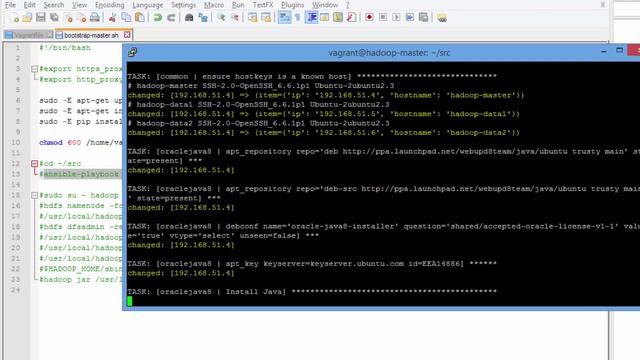Viewport: 640px width, 360px height.
Task: Open the Plugins menu
Action: (293, 5)
